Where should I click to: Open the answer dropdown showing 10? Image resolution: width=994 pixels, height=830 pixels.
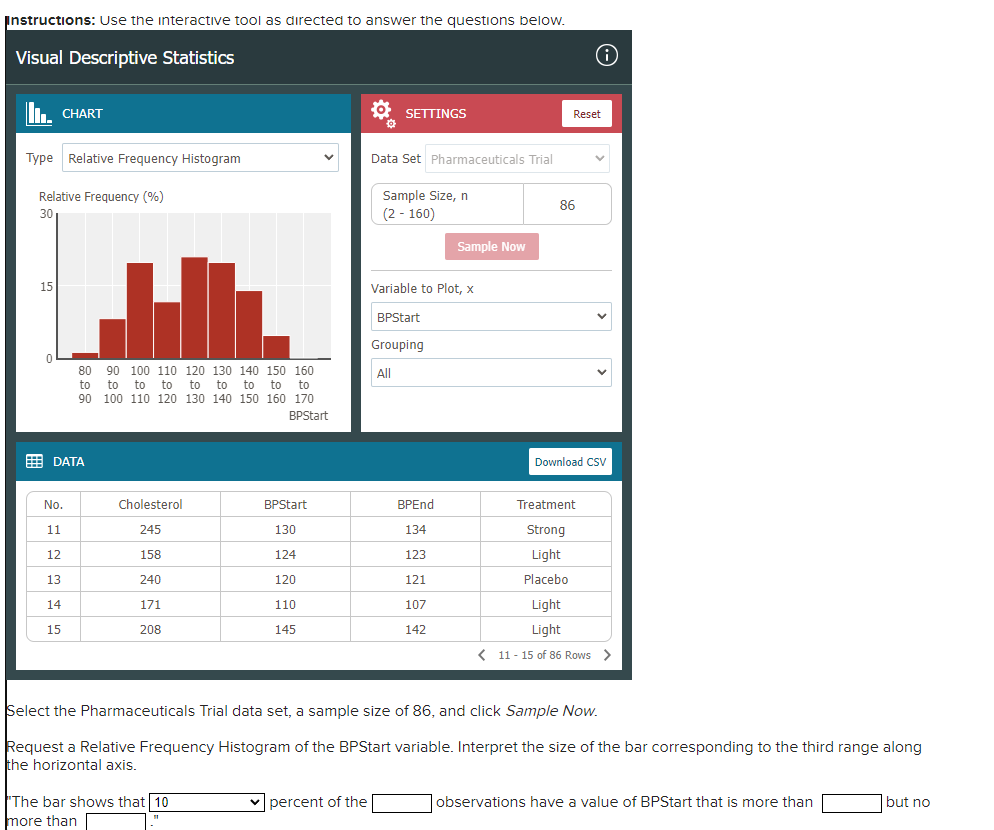click(x=206, y=802)
